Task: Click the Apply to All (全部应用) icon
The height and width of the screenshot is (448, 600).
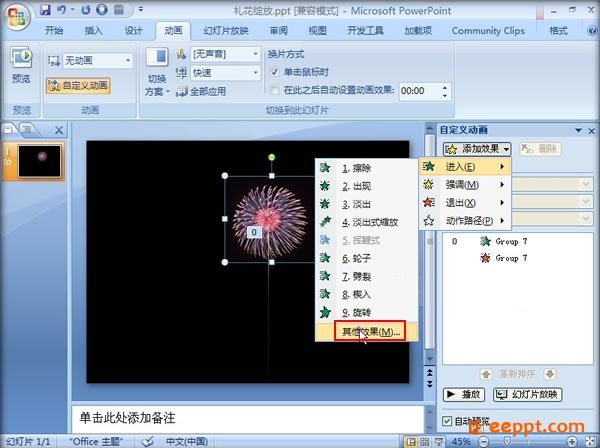Action: point(181,91)
